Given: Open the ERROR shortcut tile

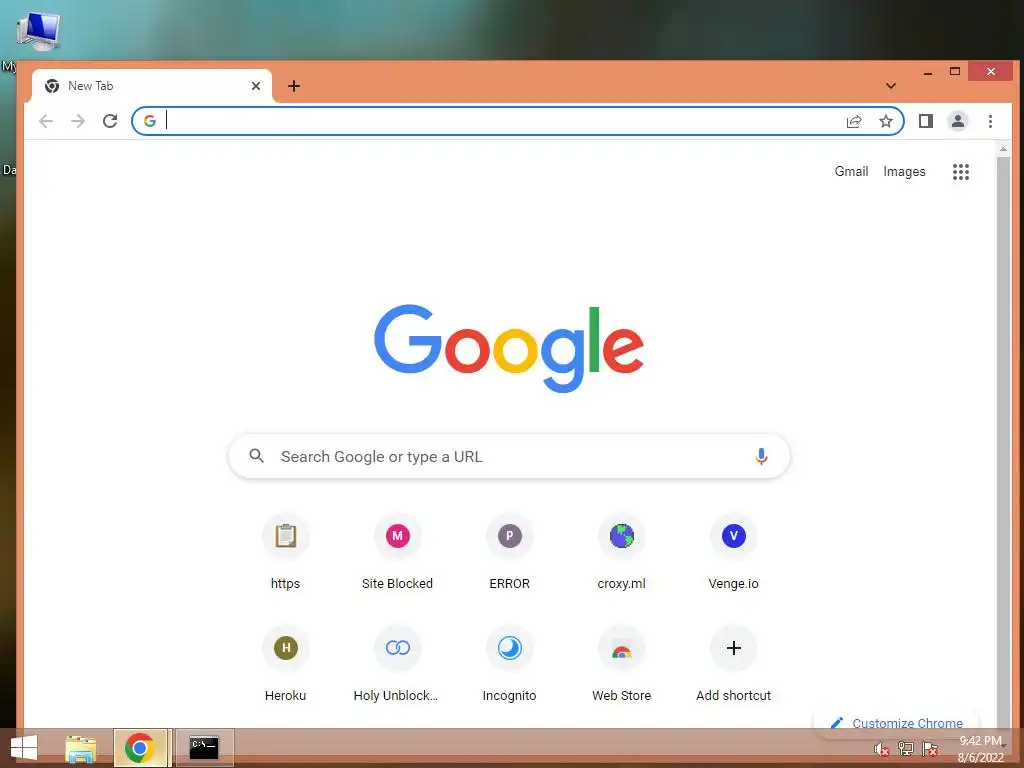Looking at the screenshot, I should click(x=509, y=552).
